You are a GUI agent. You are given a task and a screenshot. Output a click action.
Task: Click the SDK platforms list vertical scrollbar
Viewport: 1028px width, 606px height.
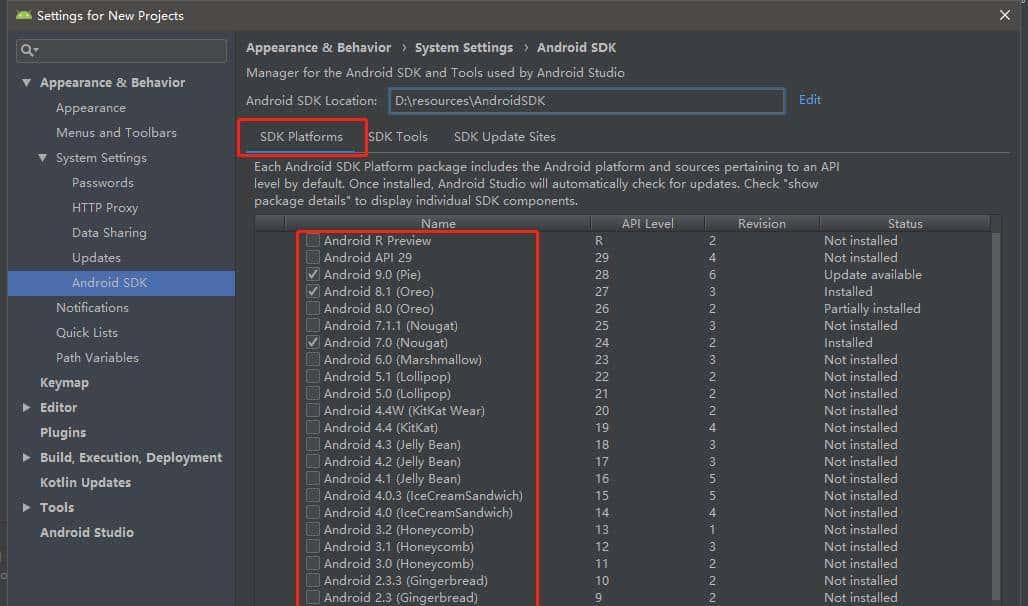point(994,400)
